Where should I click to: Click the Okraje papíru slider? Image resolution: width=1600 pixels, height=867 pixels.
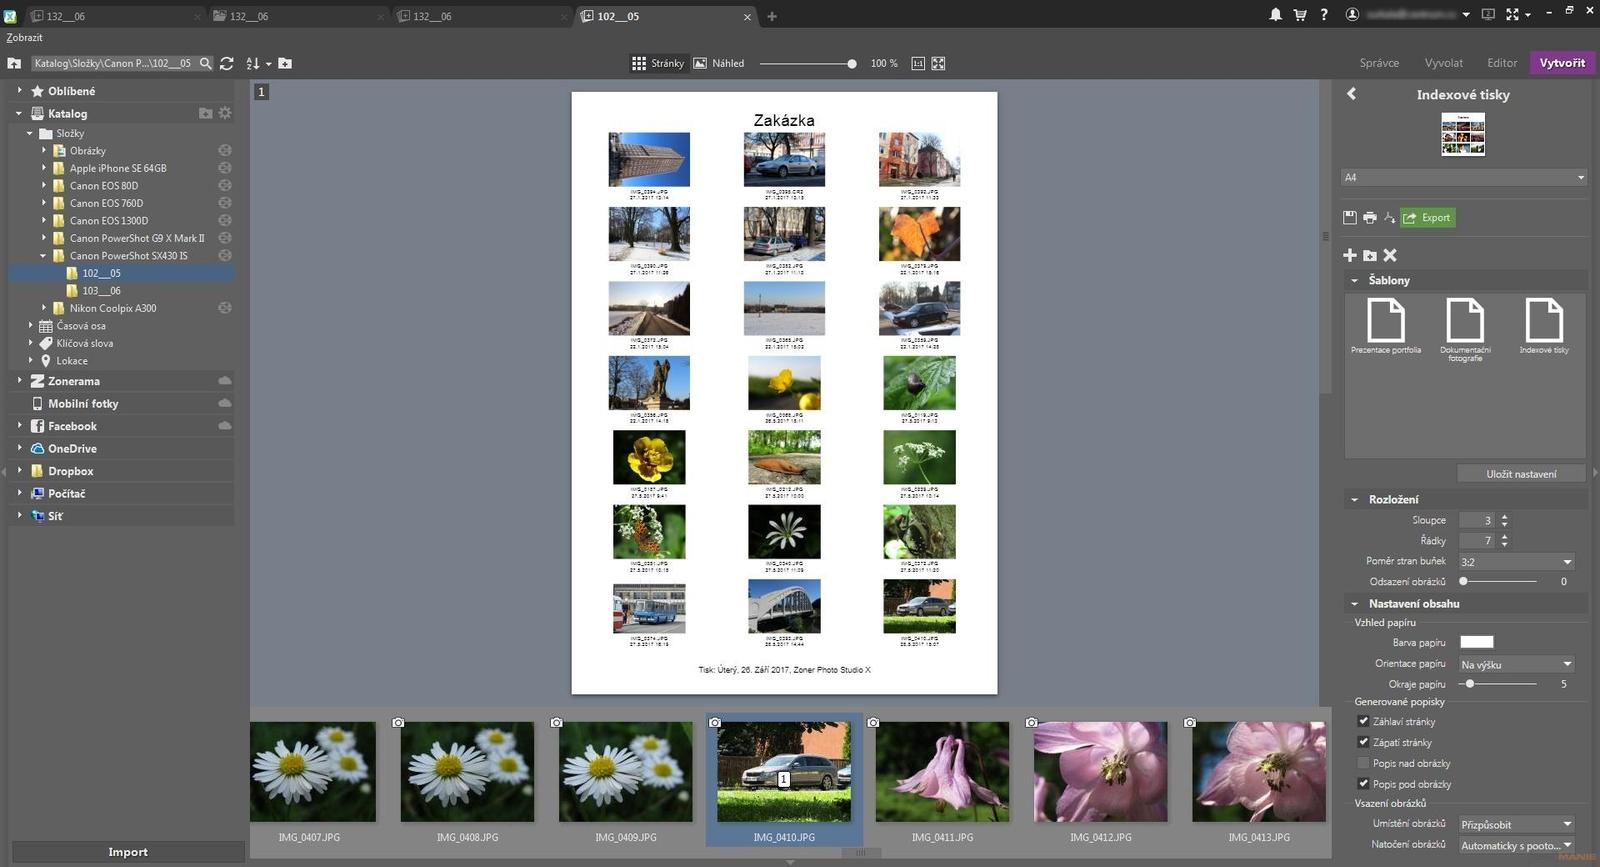(1498, 684)
